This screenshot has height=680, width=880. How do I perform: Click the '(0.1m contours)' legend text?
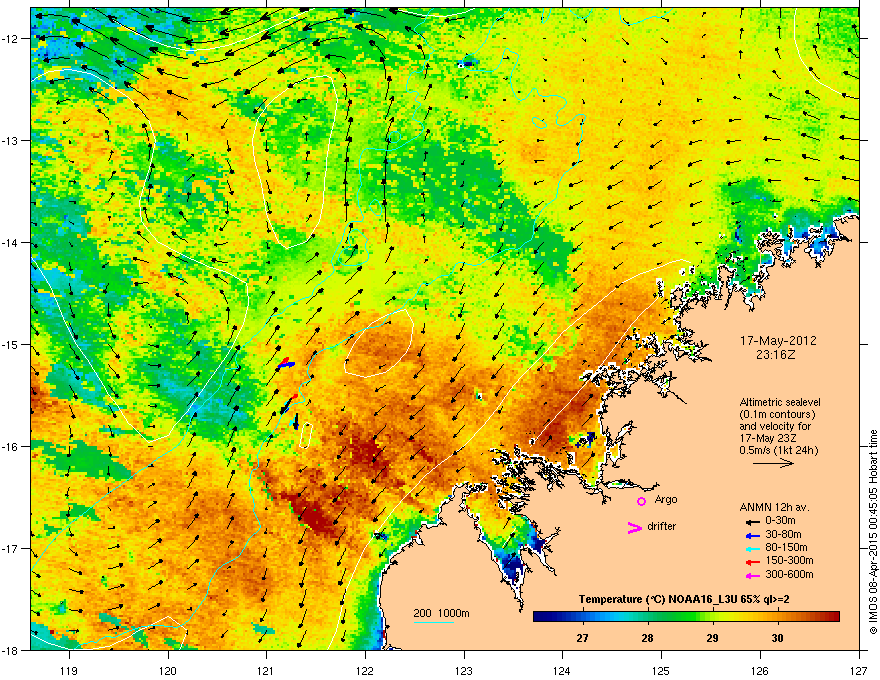[x=777, y=415]
